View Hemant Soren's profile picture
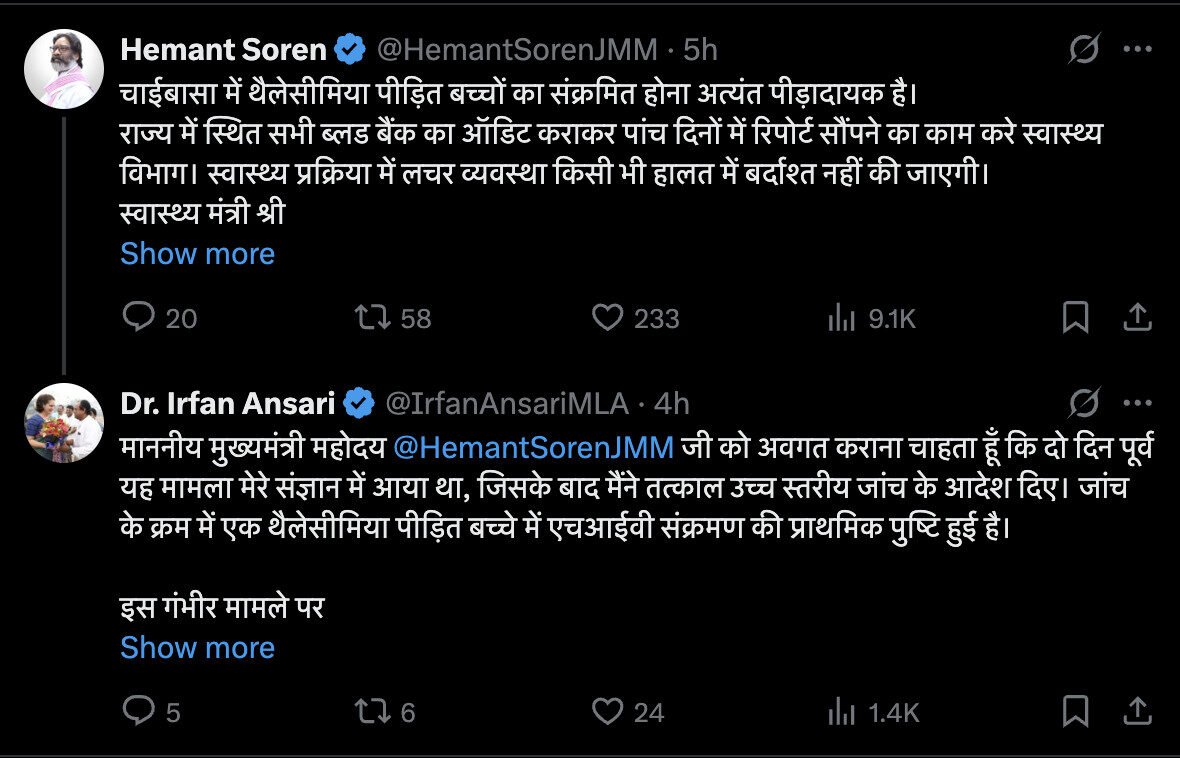1180x758 pixels. 63,67
